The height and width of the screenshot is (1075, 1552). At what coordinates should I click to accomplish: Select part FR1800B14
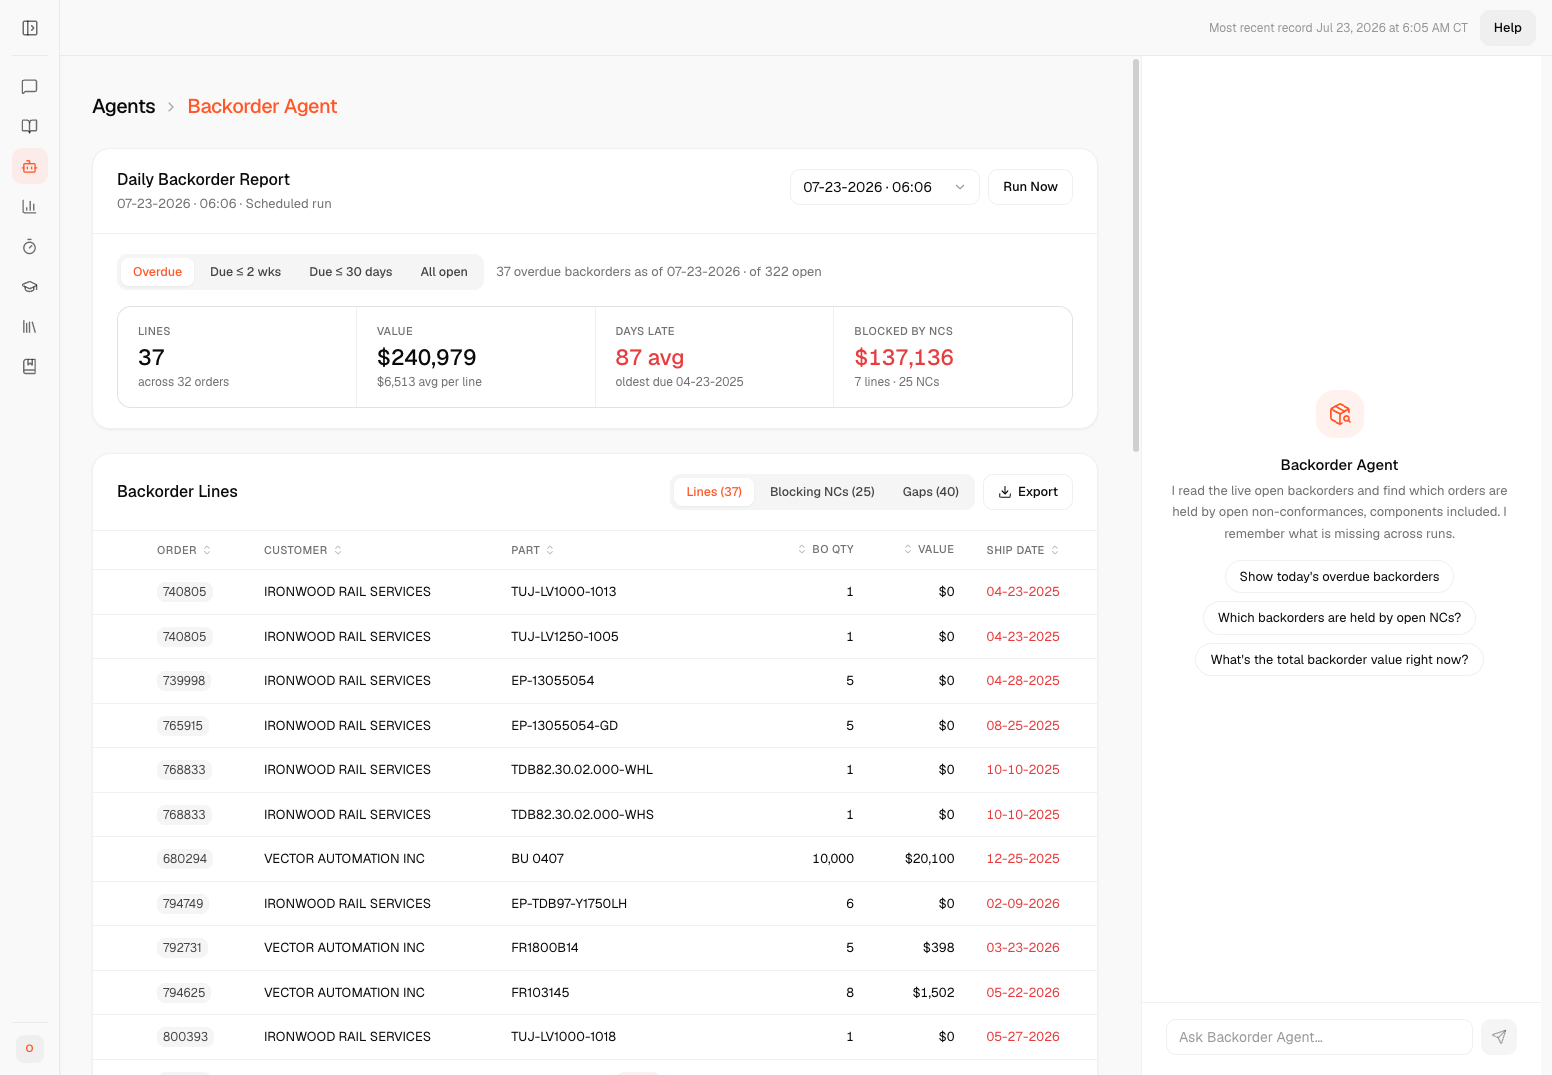coord(545,948)
